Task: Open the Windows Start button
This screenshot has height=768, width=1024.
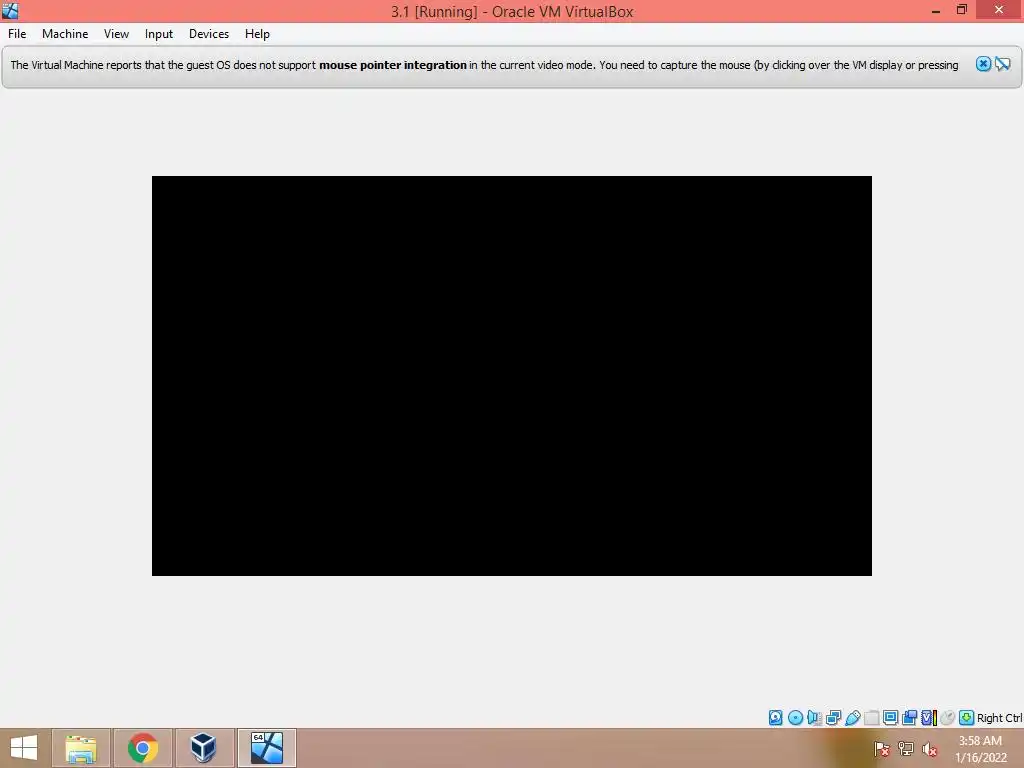Action: pos(24,748)
